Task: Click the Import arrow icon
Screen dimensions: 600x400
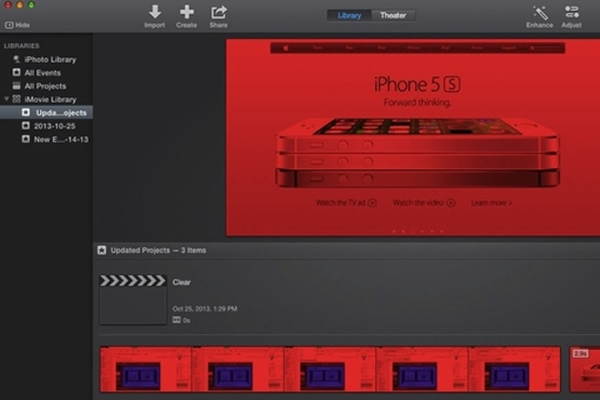Action: (155, 13)
